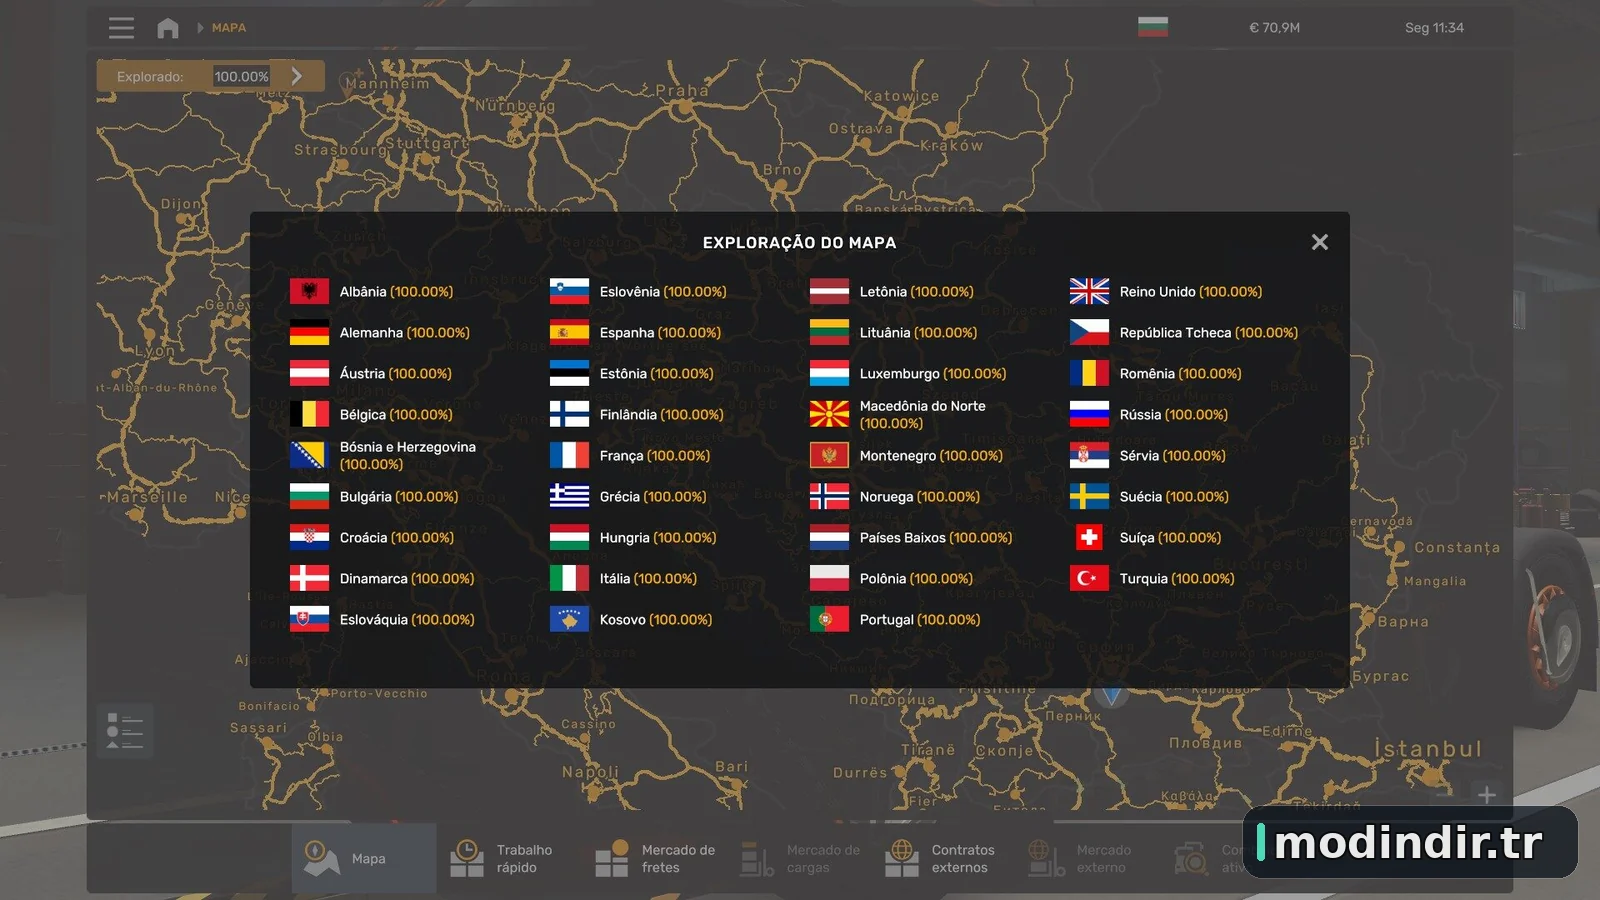Click the € 70,9M balance display
Image resolution: width=1600 pixels, height=900 pixels.
1274,28
